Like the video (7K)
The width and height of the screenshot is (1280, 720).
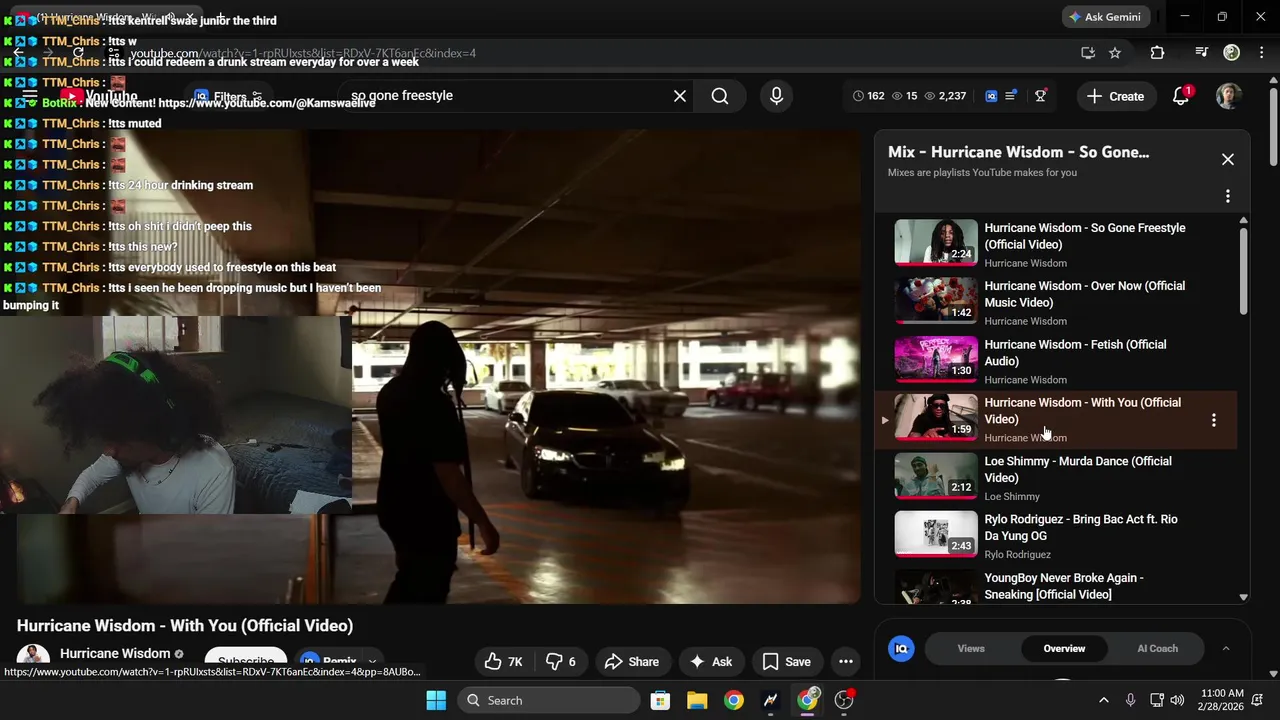[504, 661]
